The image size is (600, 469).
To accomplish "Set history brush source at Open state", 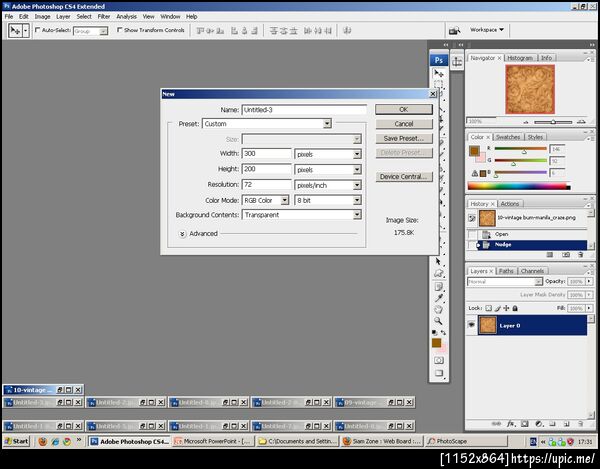I will pos(472,234).
